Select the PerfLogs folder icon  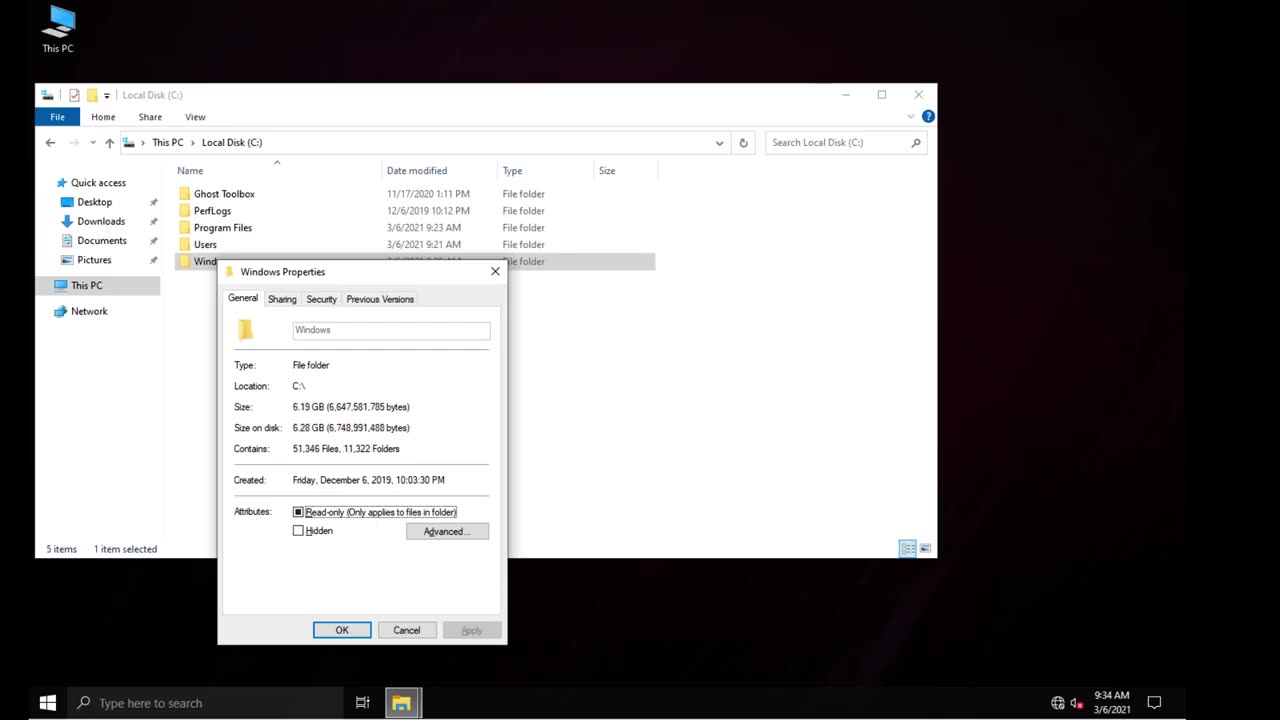(x=185, y=211)
